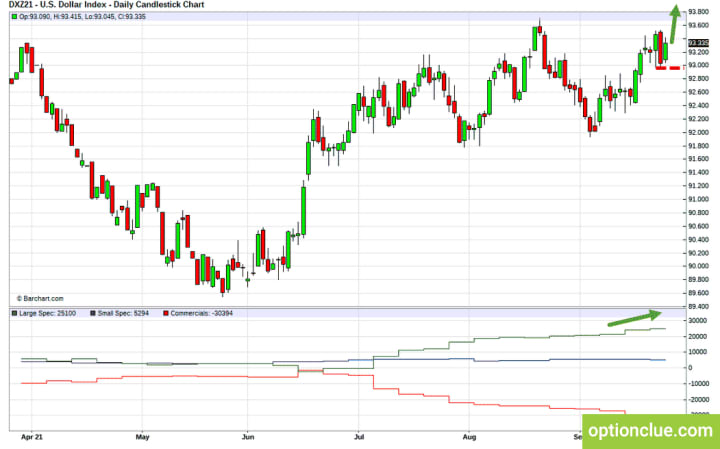720x449 pixels.
Task: Click the 10000 COT axis label
Action: click(x=697, y=352)
